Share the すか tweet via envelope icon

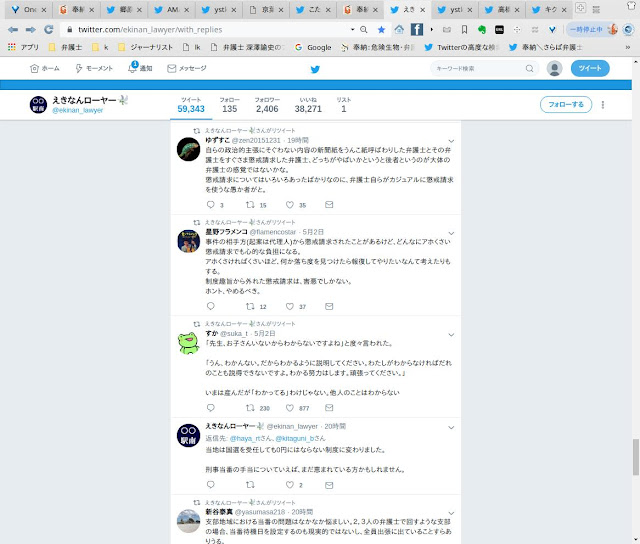click(x=329, y=408)
